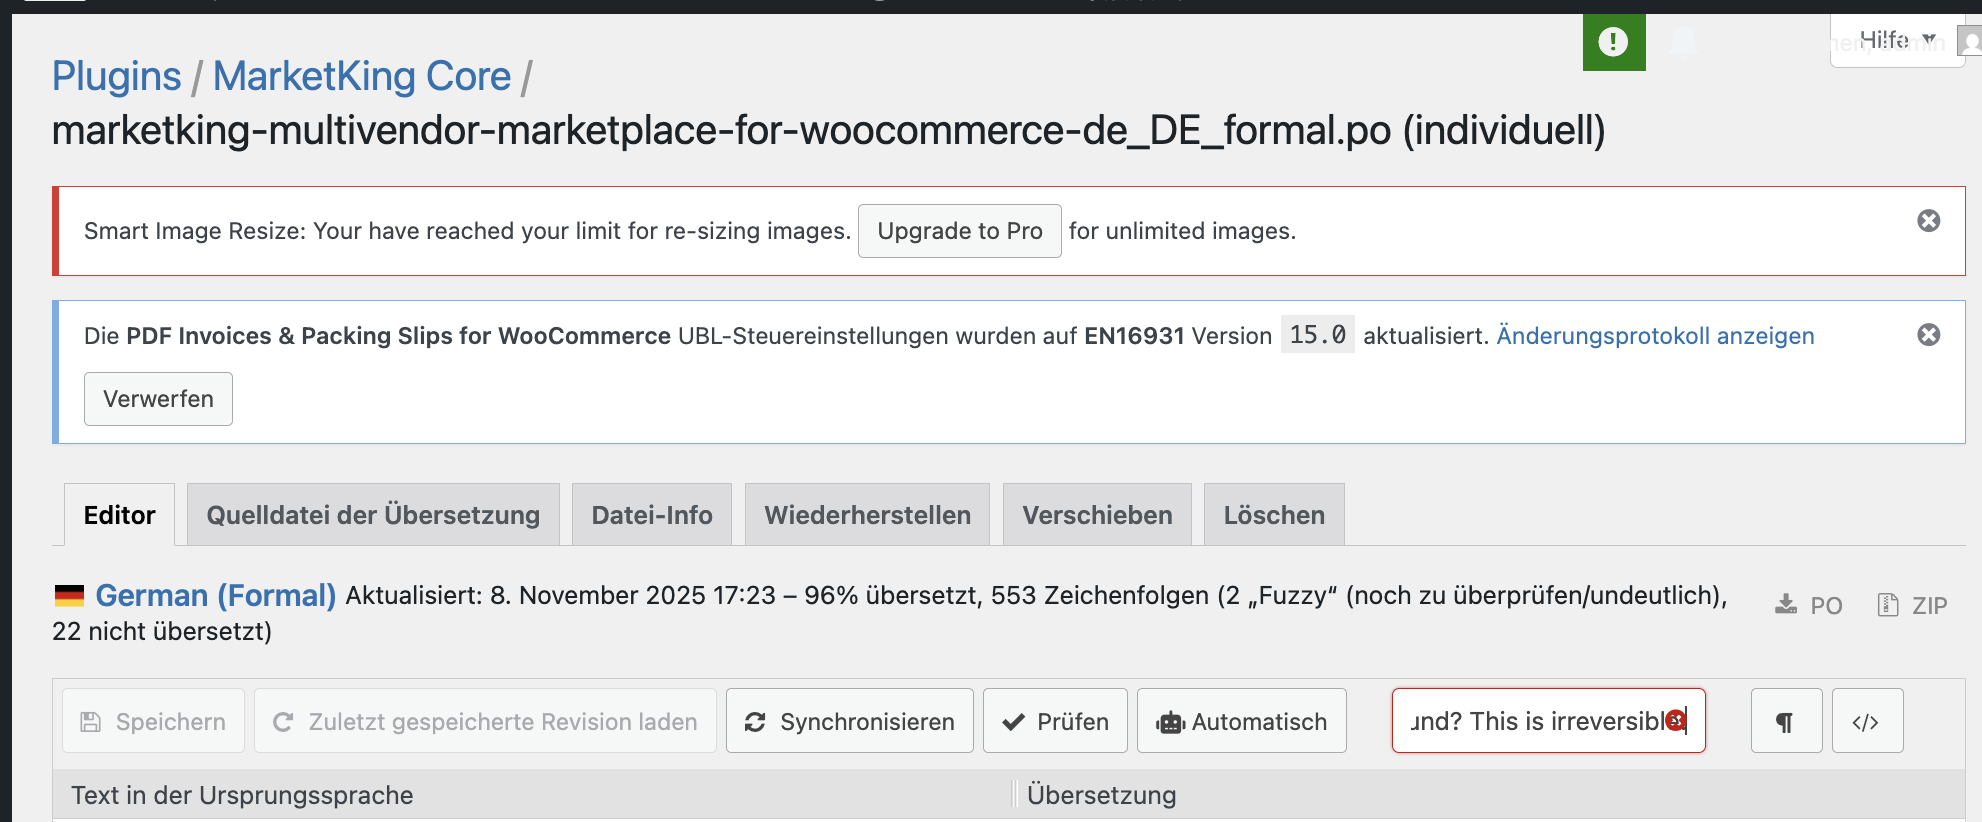Viewport: 1982px width, 822px height.
Task: Dismiss the Smart Image Resize notice
Action: point(1928,221)
